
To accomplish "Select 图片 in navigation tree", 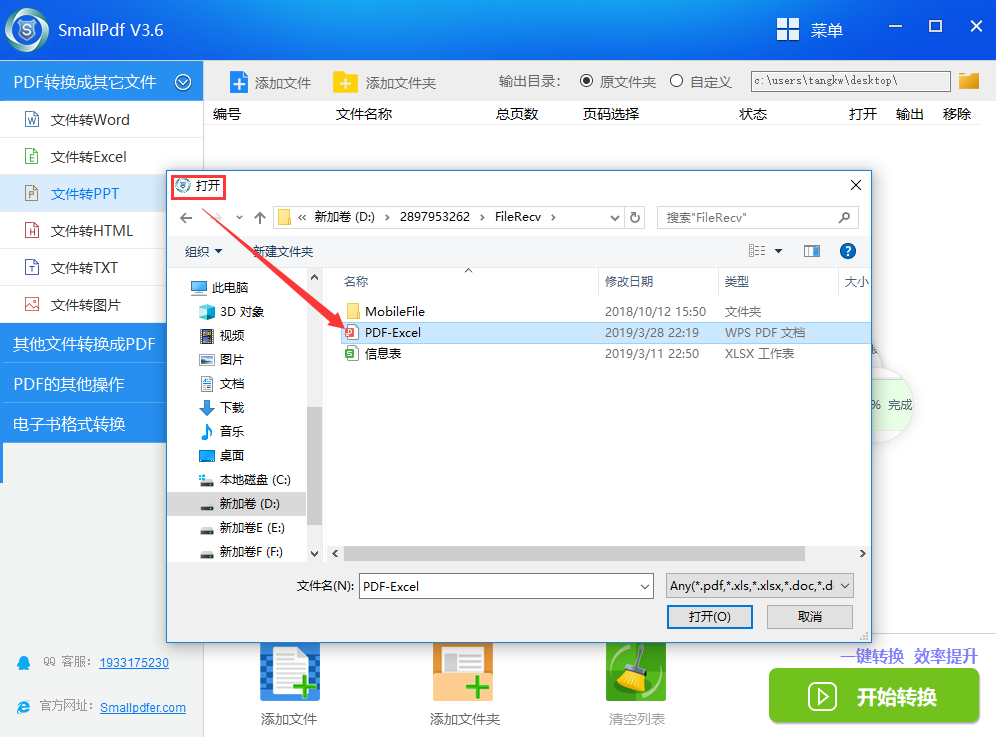I will [222, 360].
